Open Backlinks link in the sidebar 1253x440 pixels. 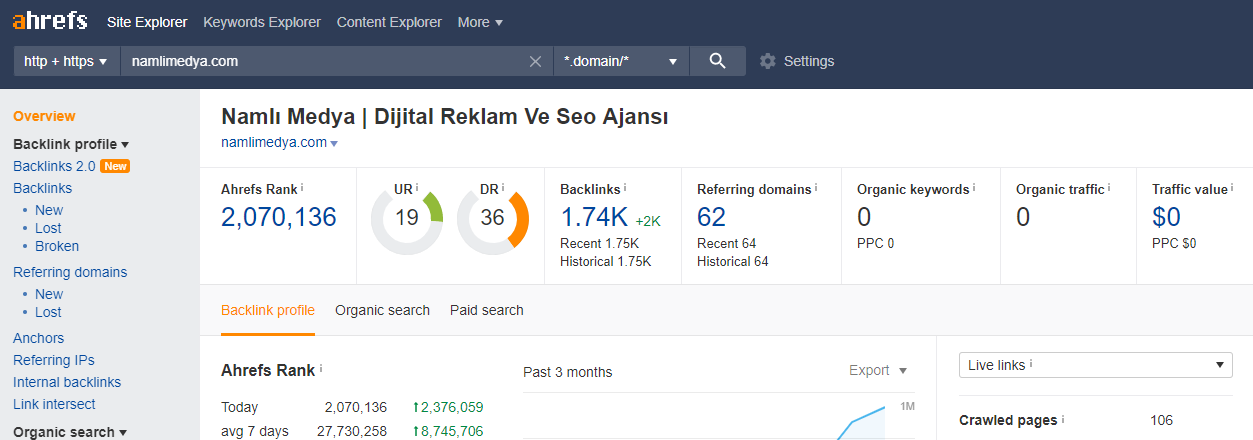42,188
